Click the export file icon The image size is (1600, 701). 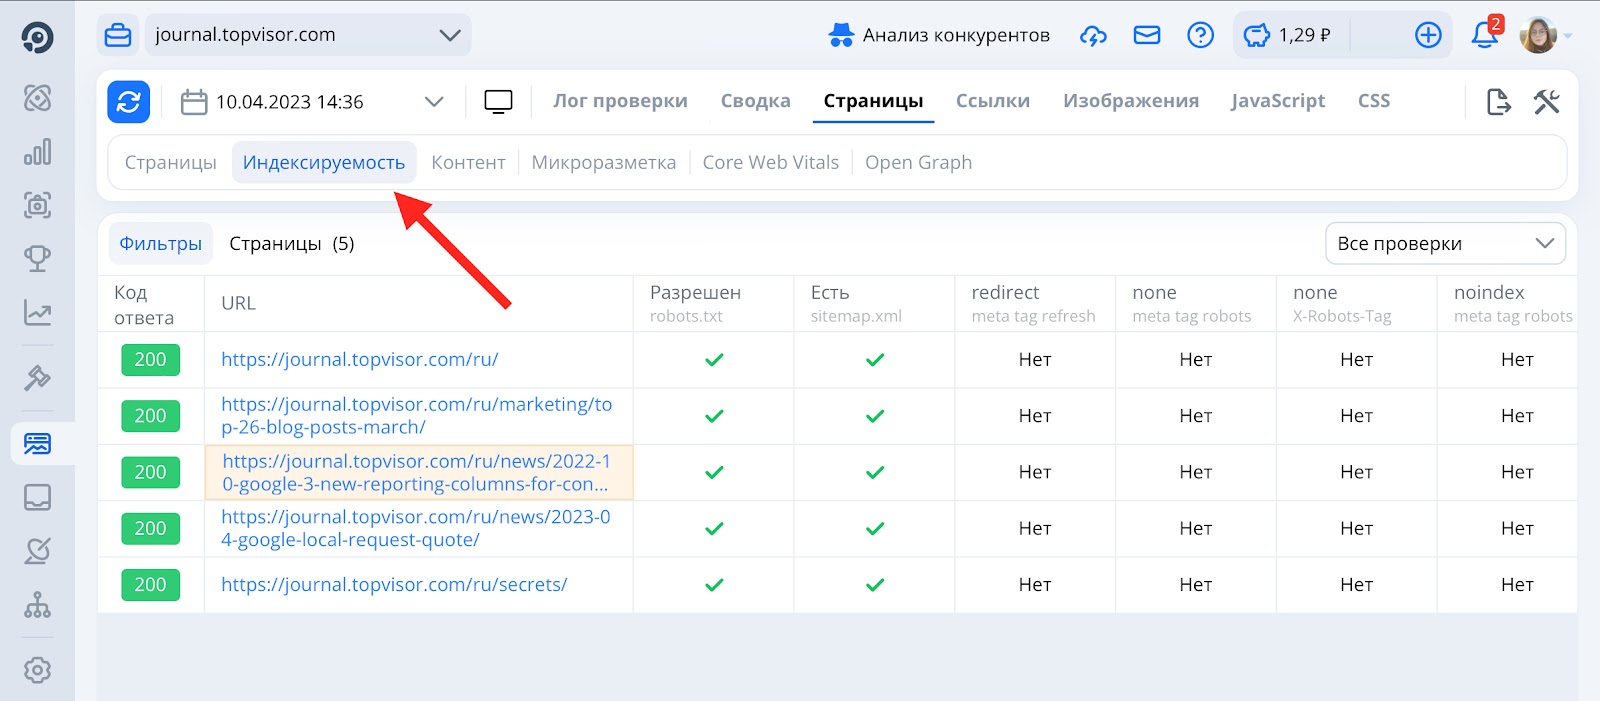click(x=1498, y=102)
